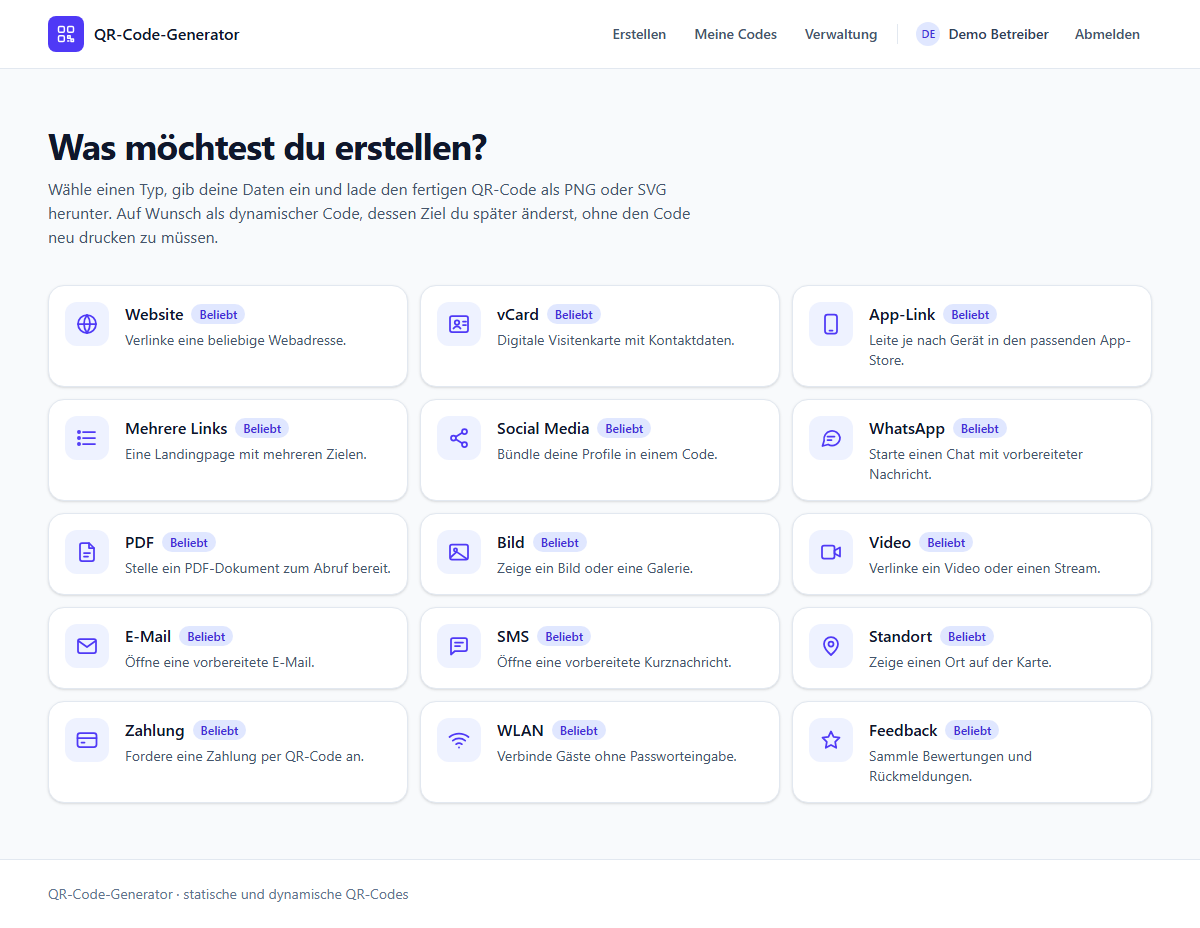Click the camera icon for Video
The height and width of the screenshot is (928, 1200).
point(831,552)
